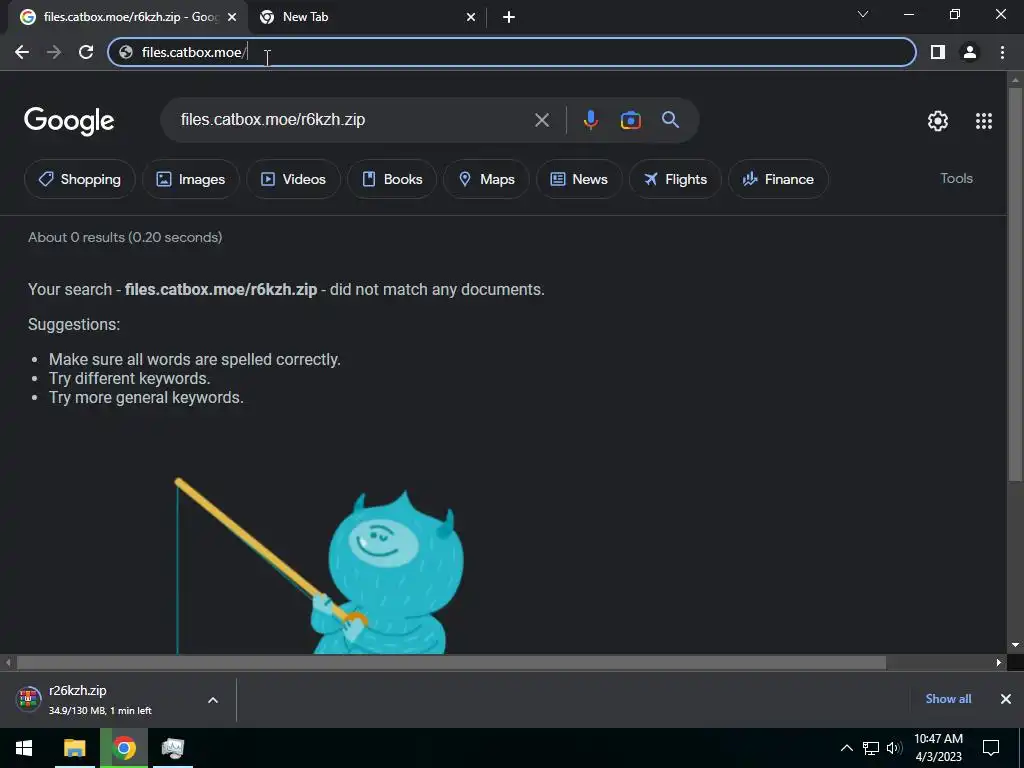Click the forward navigation arrow

pyautogui.click(x=54, y=52)
